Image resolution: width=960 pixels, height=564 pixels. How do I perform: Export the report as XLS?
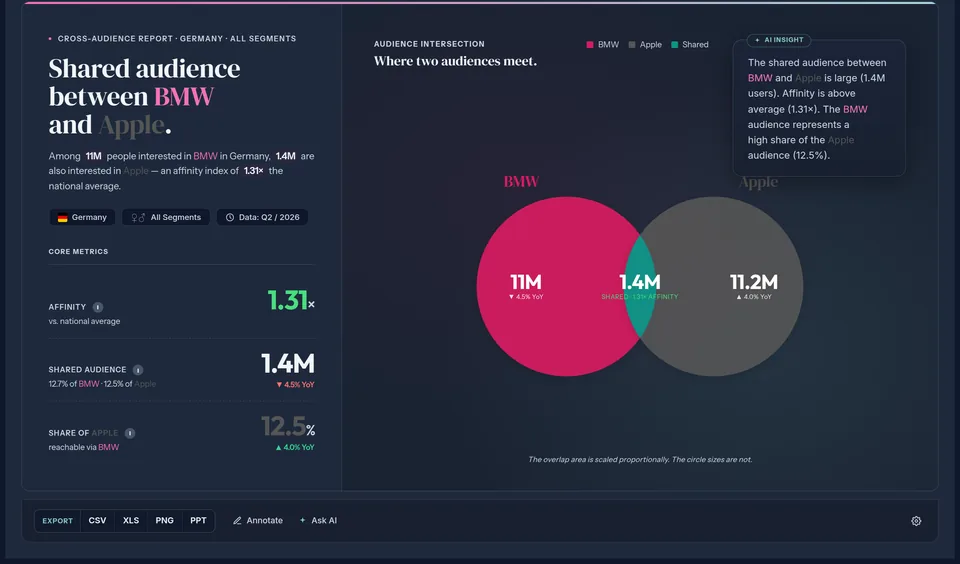point(131,521)
